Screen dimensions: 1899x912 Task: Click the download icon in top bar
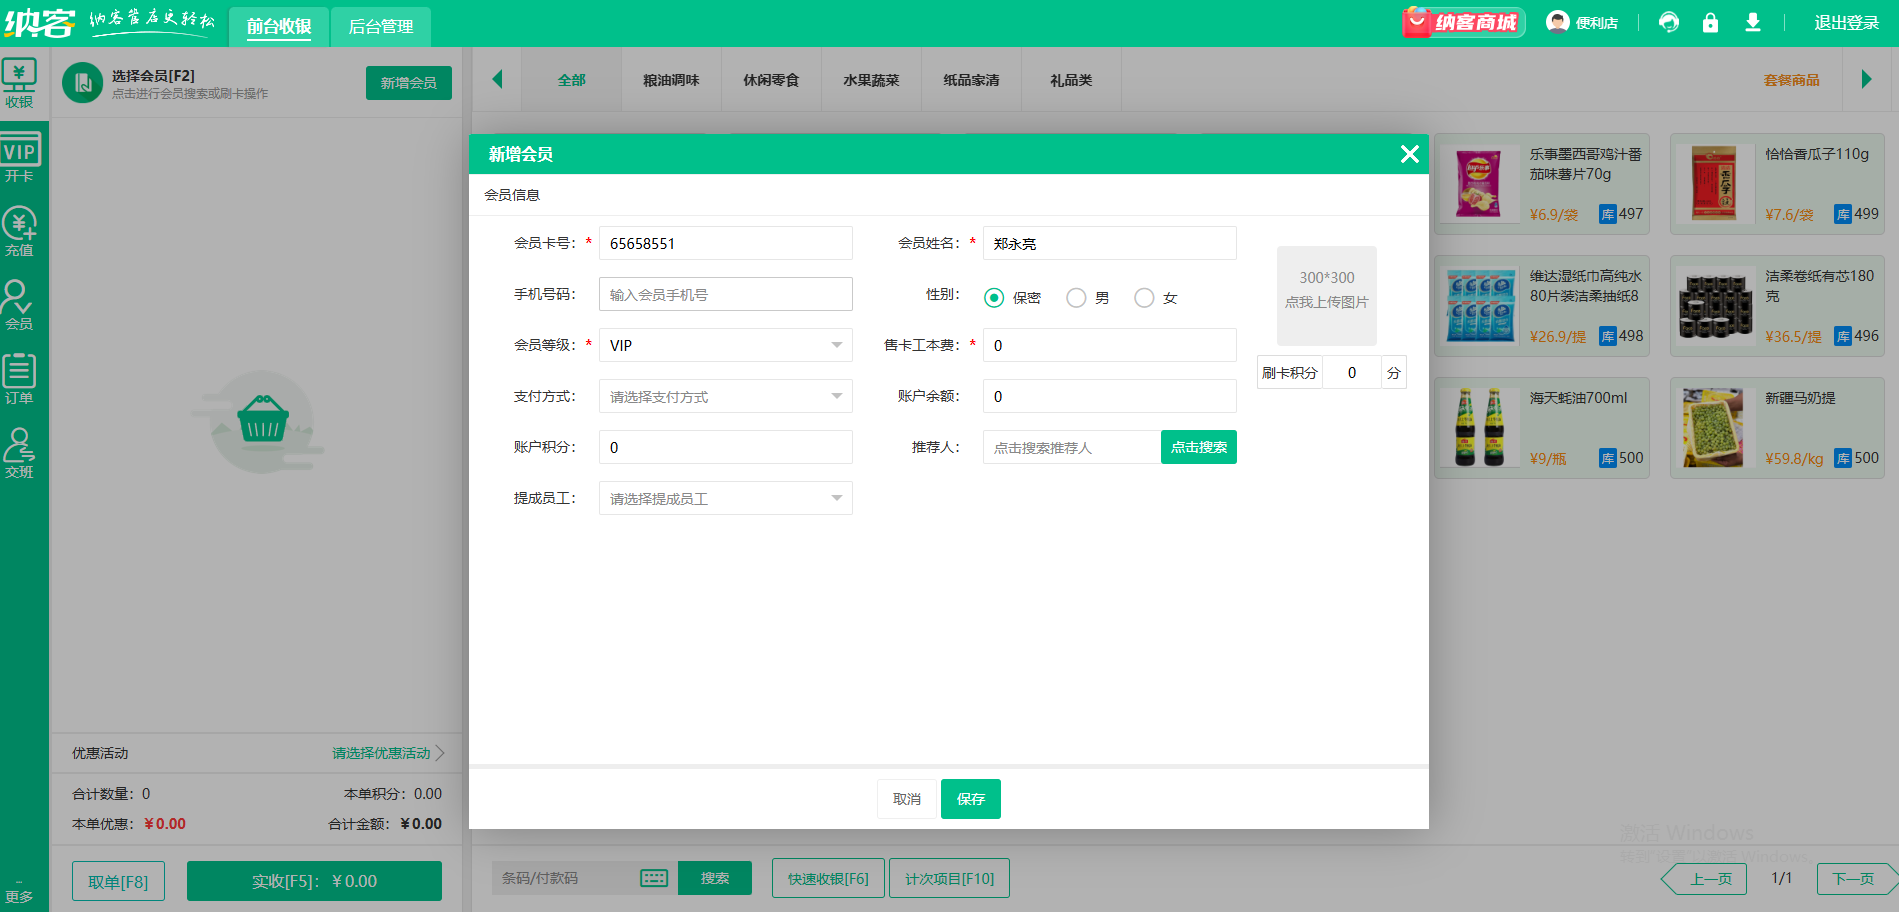[x=1753, y=22]
